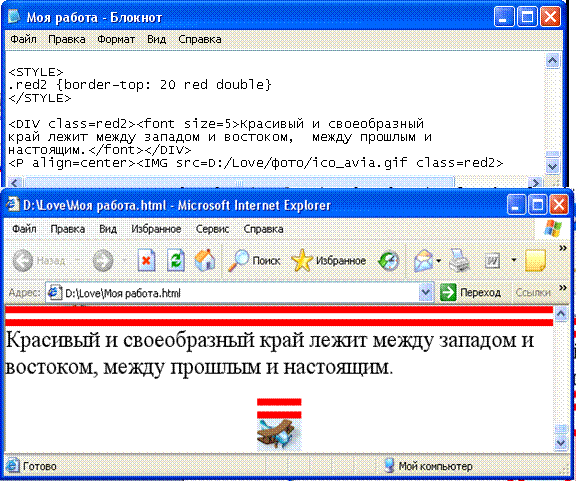Click the line '.red2 {border-top: 20 red double}'
Screen dimensions: 576x481
tap(140, 85)
